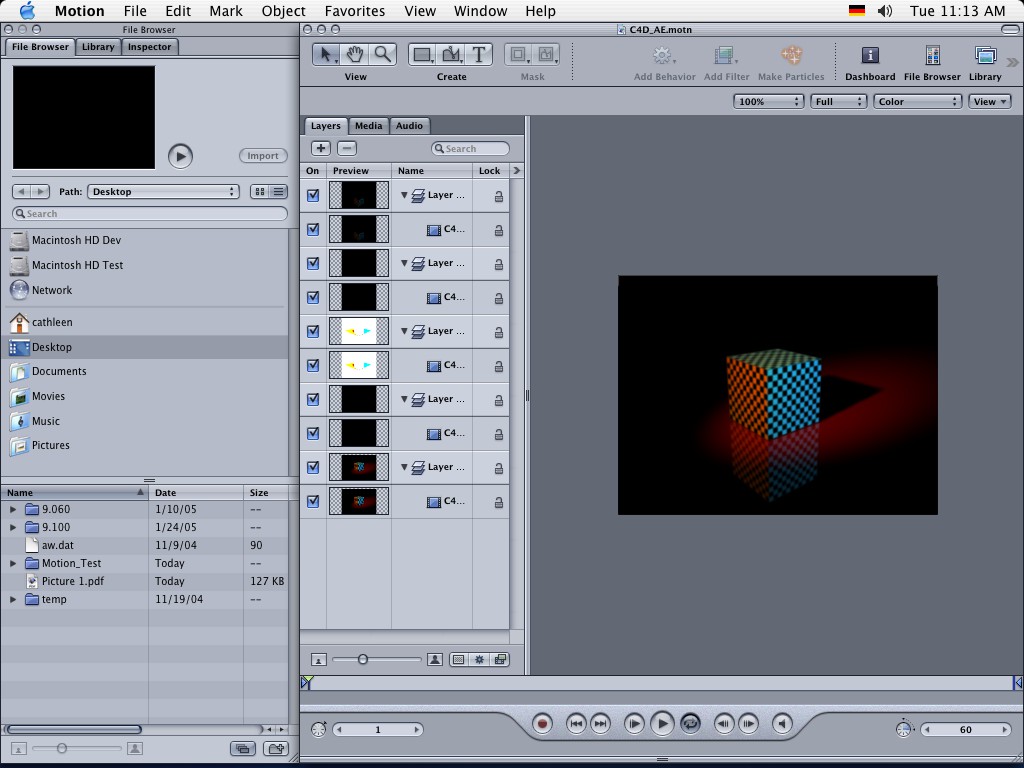Viewport: 1024px width, 768px height.
Task: Expand the Motion_Test folder
Action: [x=13, y=563]
